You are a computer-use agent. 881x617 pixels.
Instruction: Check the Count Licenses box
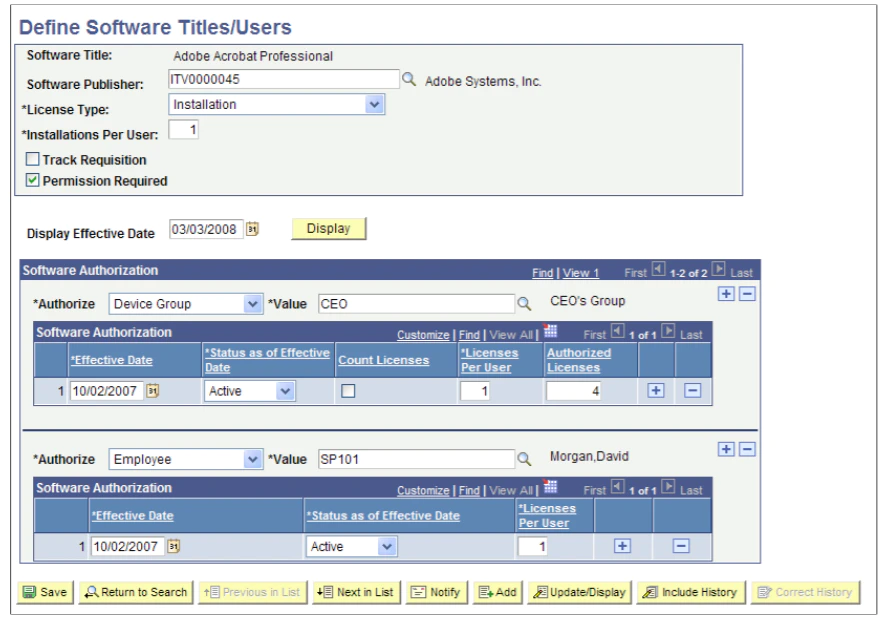[348, 391]
